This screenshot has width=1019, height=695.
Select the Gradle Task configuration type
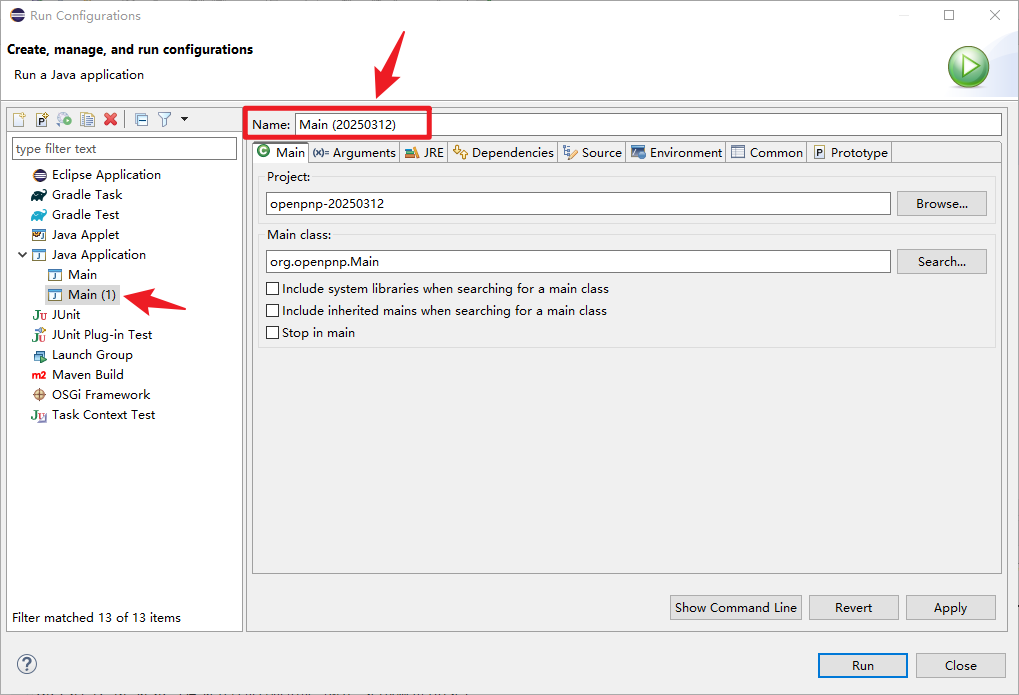87,195
